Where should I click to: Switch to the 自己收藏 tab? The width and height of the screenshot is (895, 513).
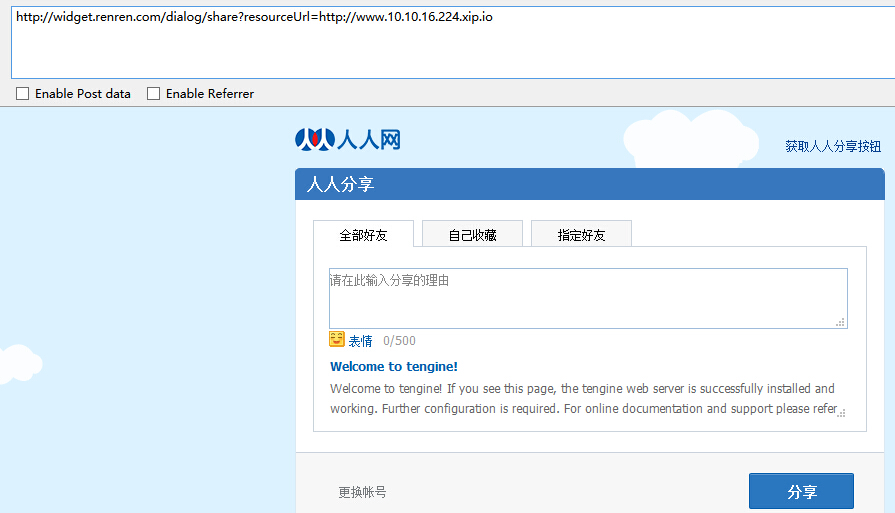(472, 234)
